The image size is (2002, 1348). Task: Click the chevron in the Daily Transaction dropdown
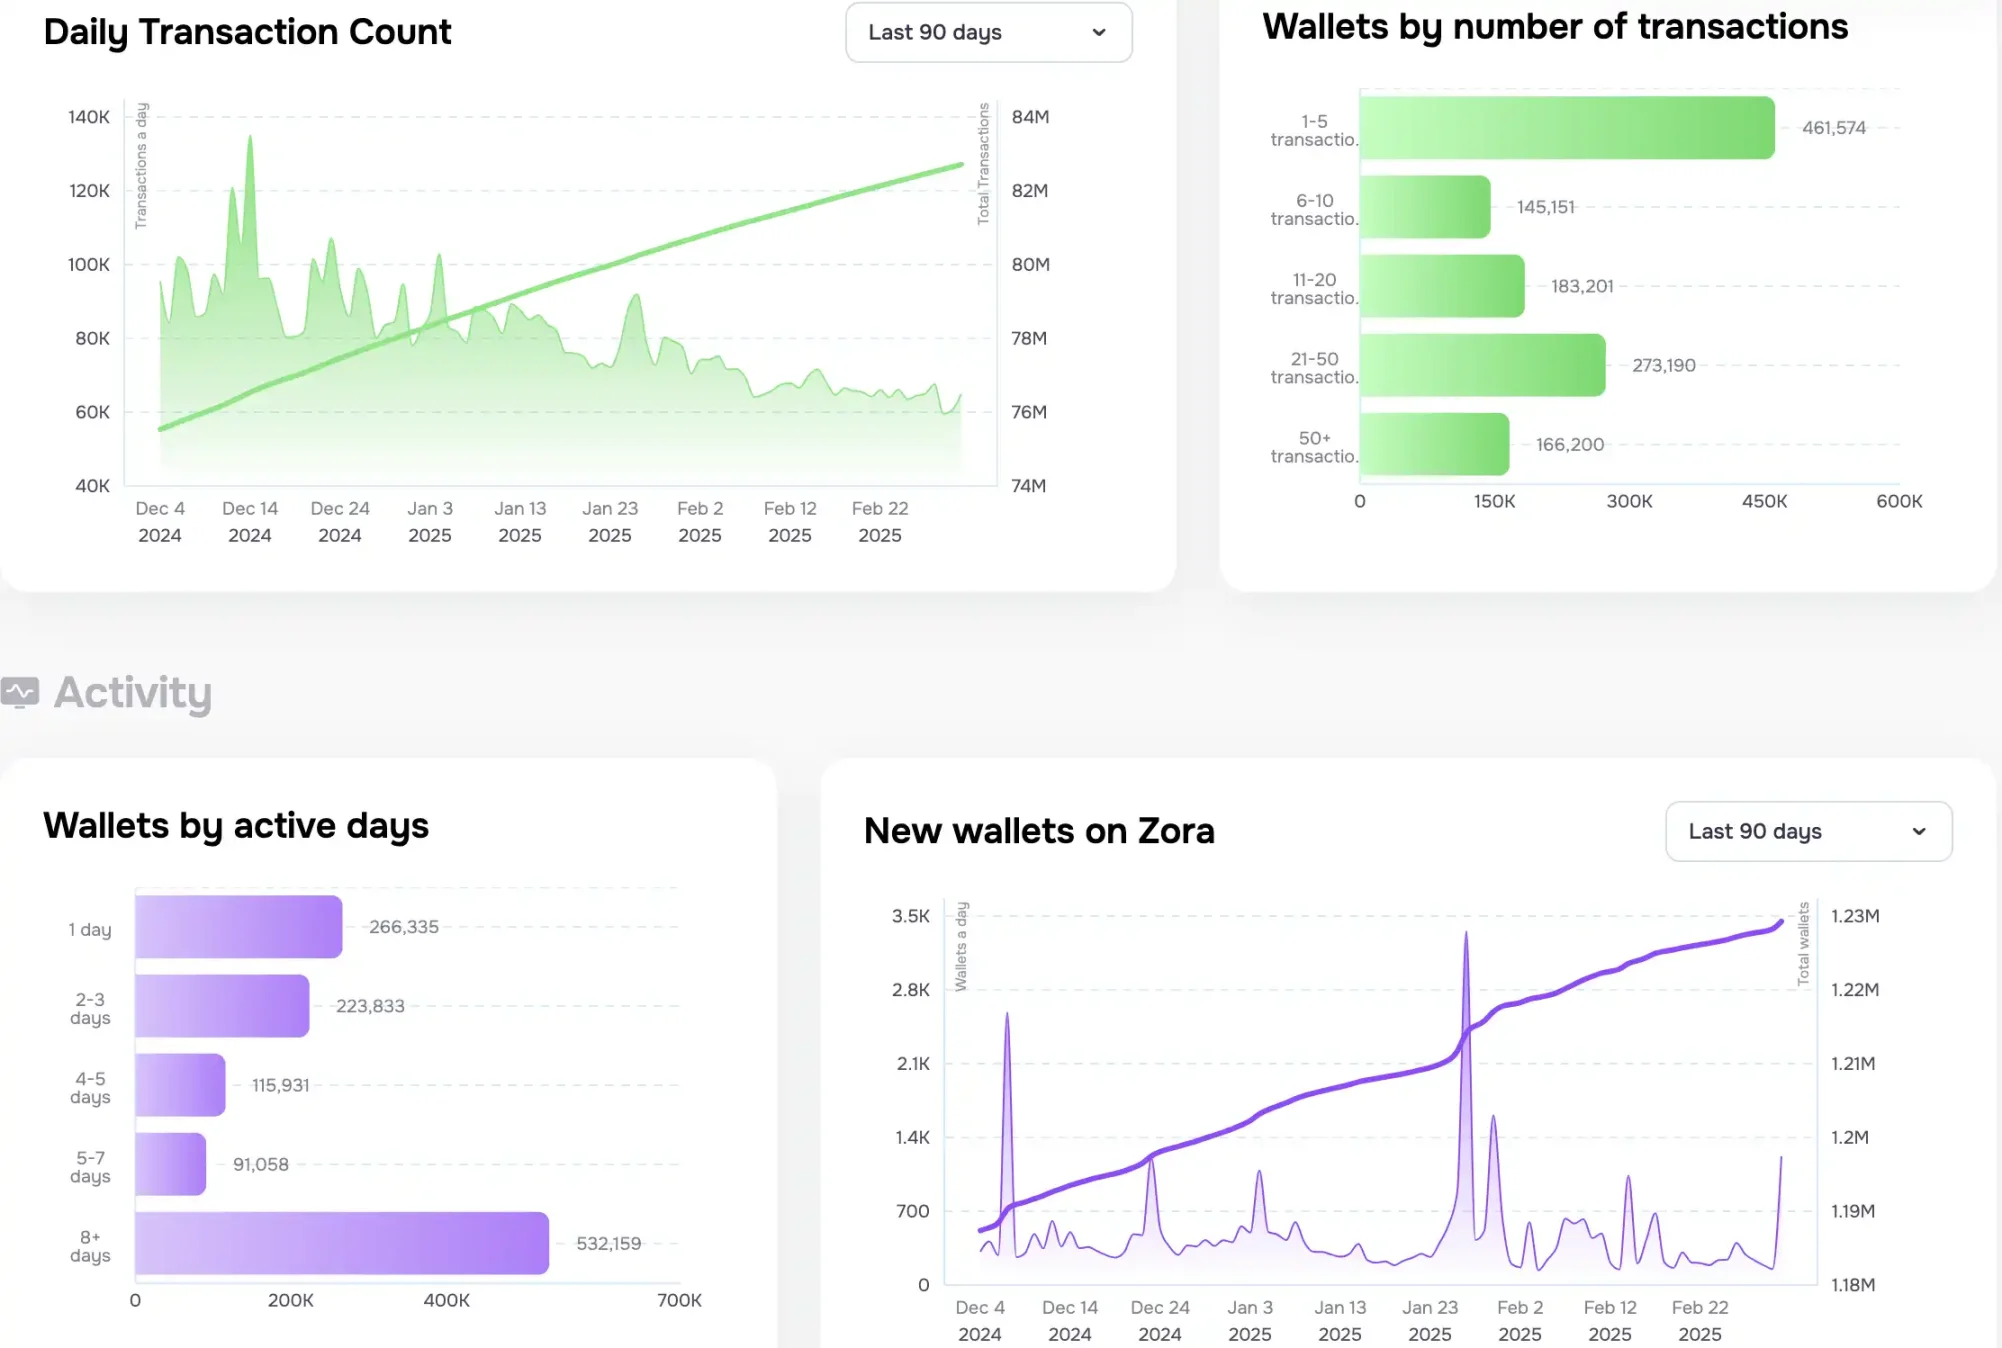click(1099, 32)
